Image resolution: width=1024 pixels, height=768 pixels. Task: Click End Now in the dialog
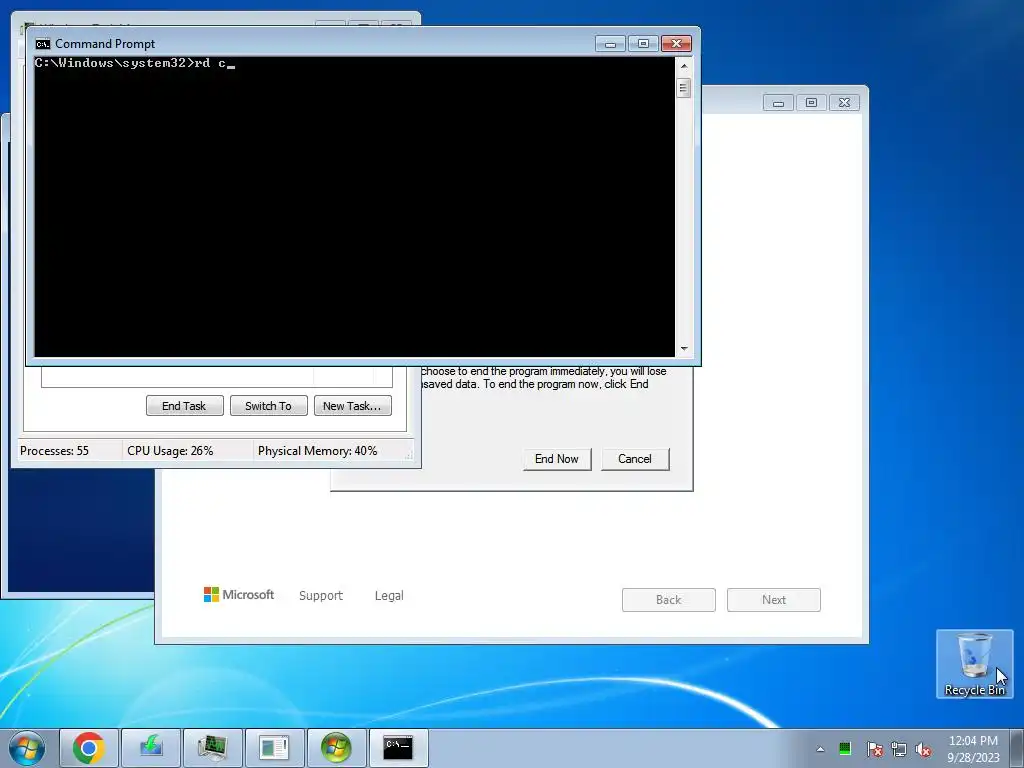[x=557, y=459]
